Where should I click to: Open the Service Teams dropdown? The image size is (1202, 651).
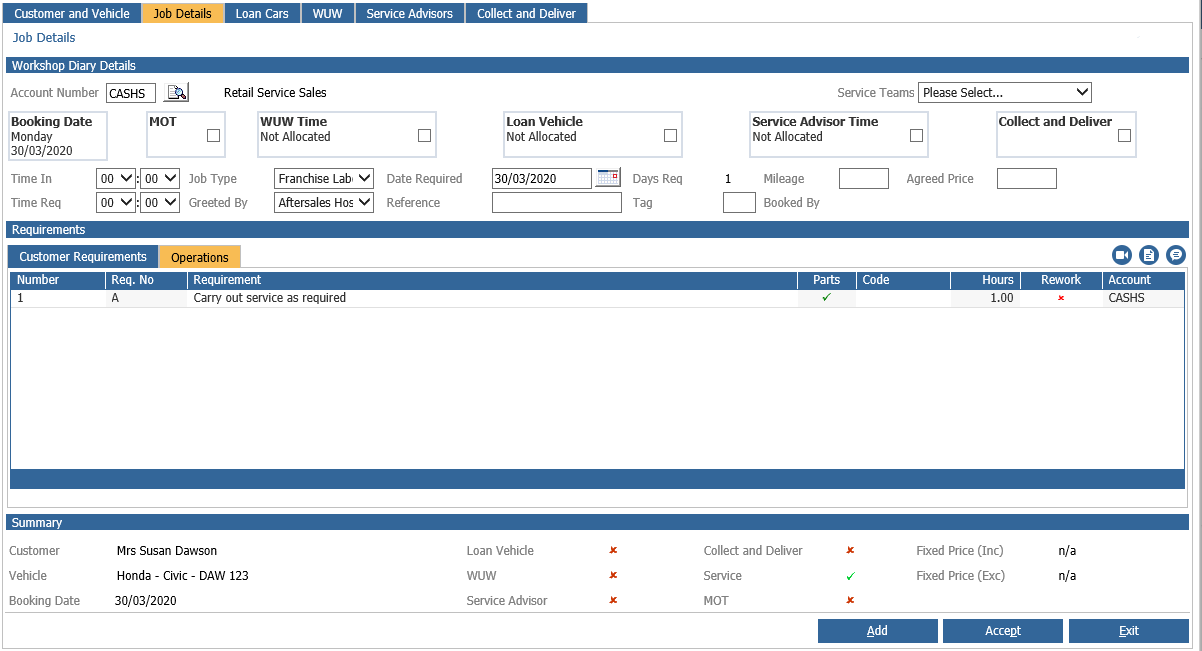coord(1005,92)
